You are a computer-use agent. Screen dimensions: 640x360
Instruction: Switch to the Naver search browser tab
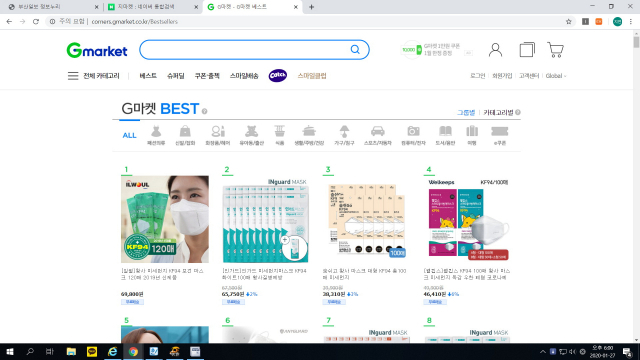coord(152,7)
